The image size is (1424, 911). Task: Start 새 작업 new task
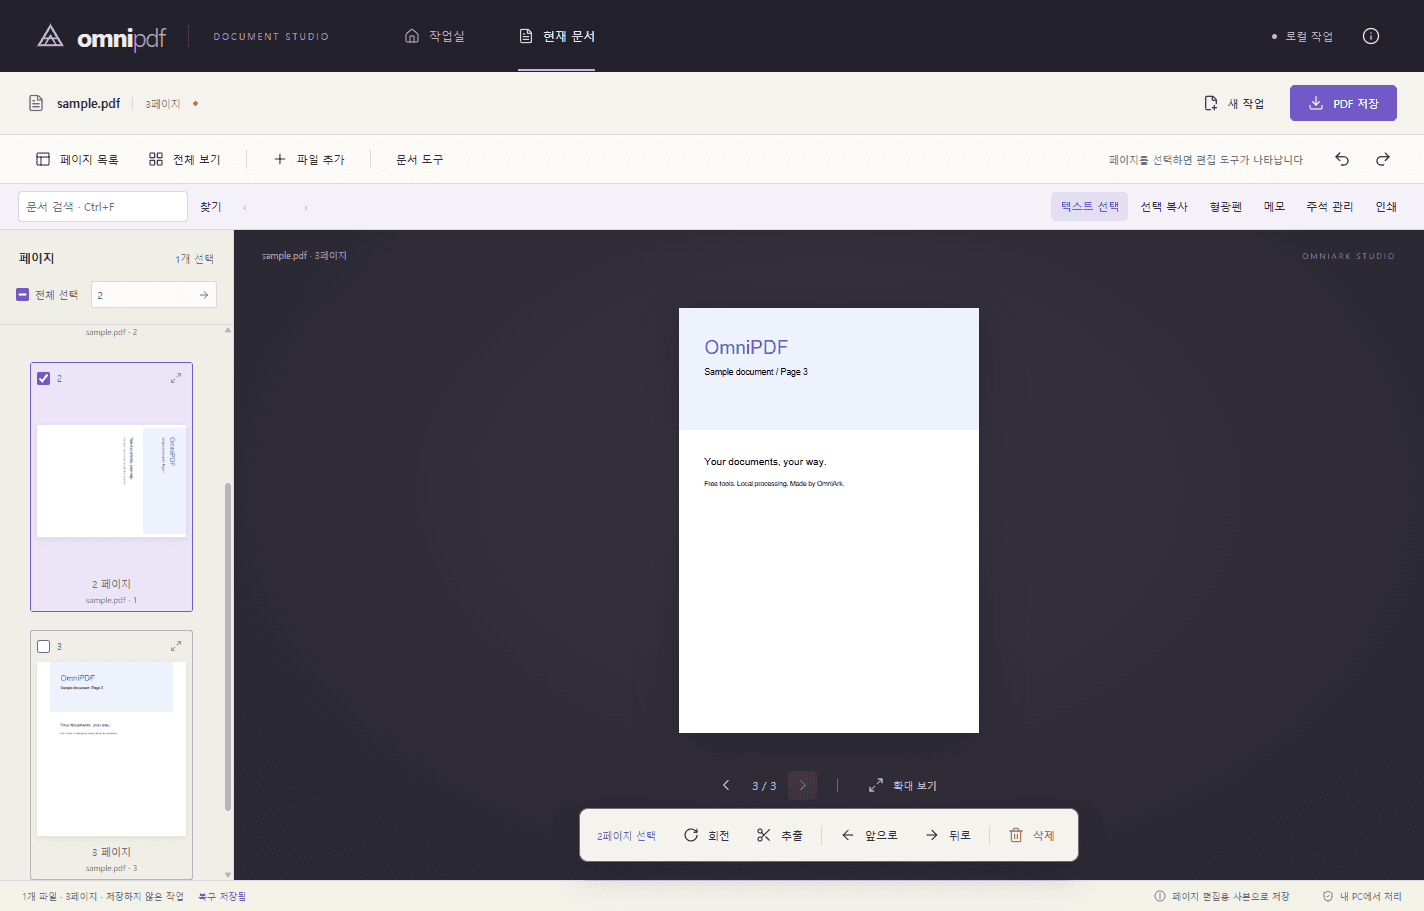[x=1234, y=103]
